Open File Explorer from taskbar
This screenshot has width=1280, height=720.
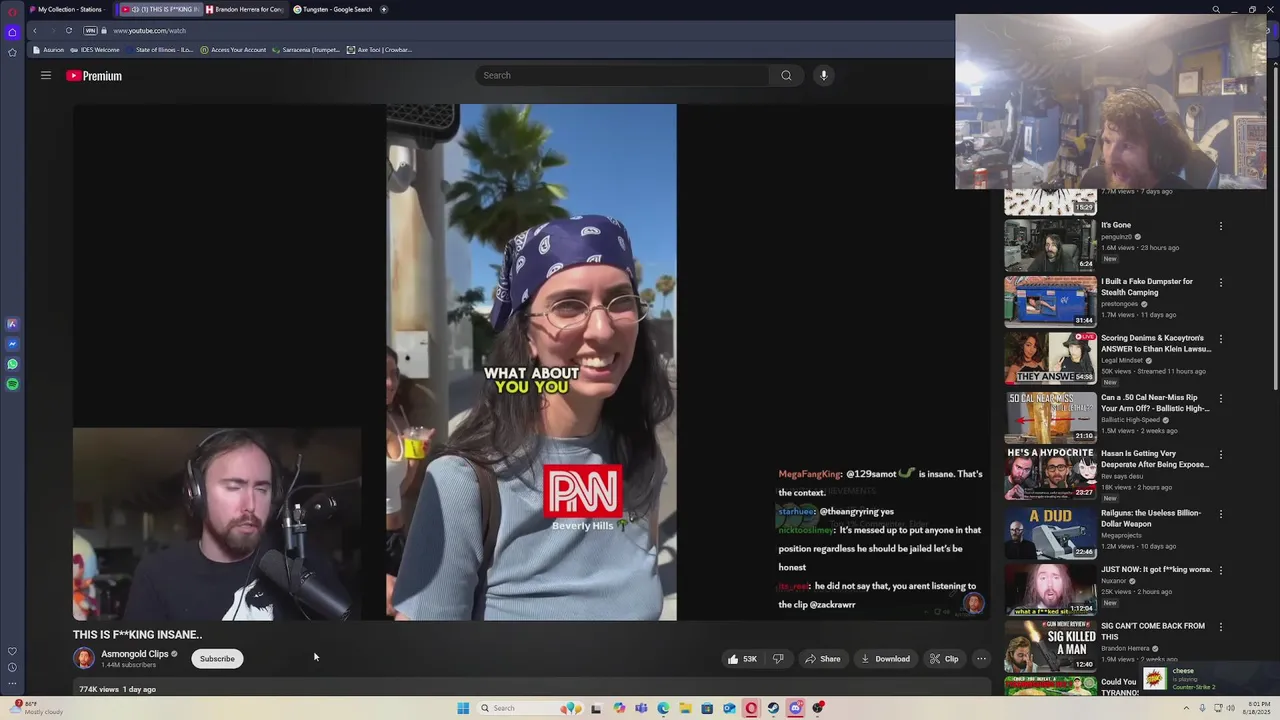point(685,708)
